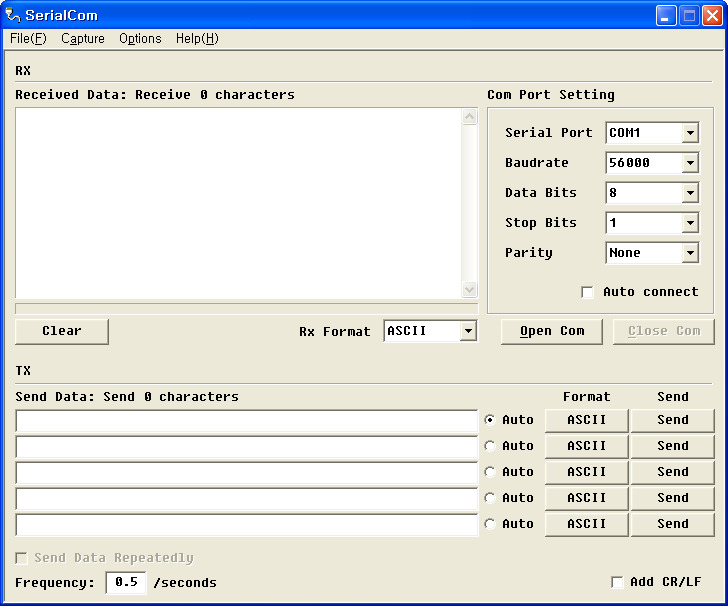728x606 pixels.
Task: Focus the third send data text field
Action: coord(247,473)
